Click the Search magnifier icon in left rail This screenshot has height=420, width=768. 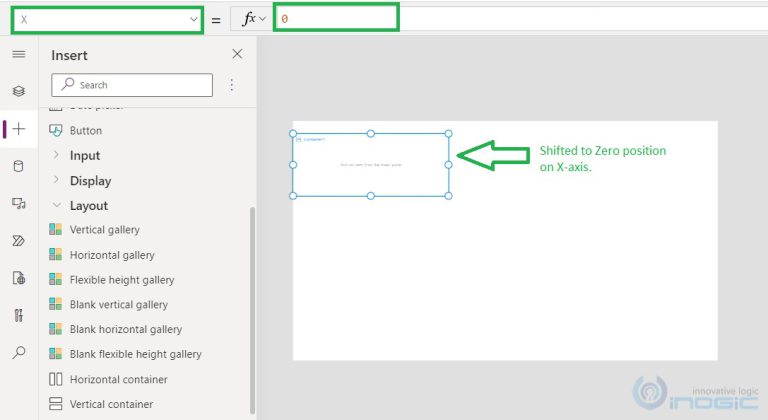(x=18, y=352)
